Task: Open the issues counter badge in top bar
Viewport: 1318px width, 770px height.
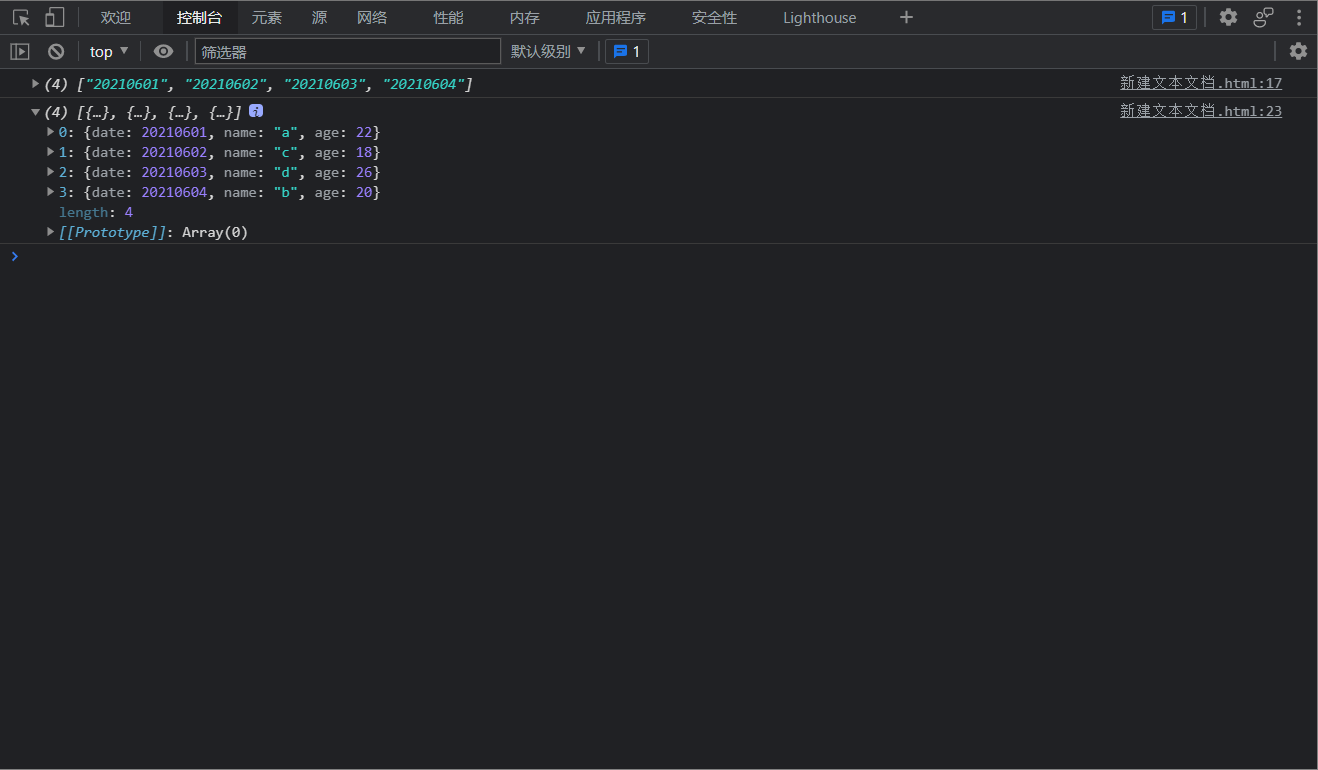Action: (x=1174, y=17)
